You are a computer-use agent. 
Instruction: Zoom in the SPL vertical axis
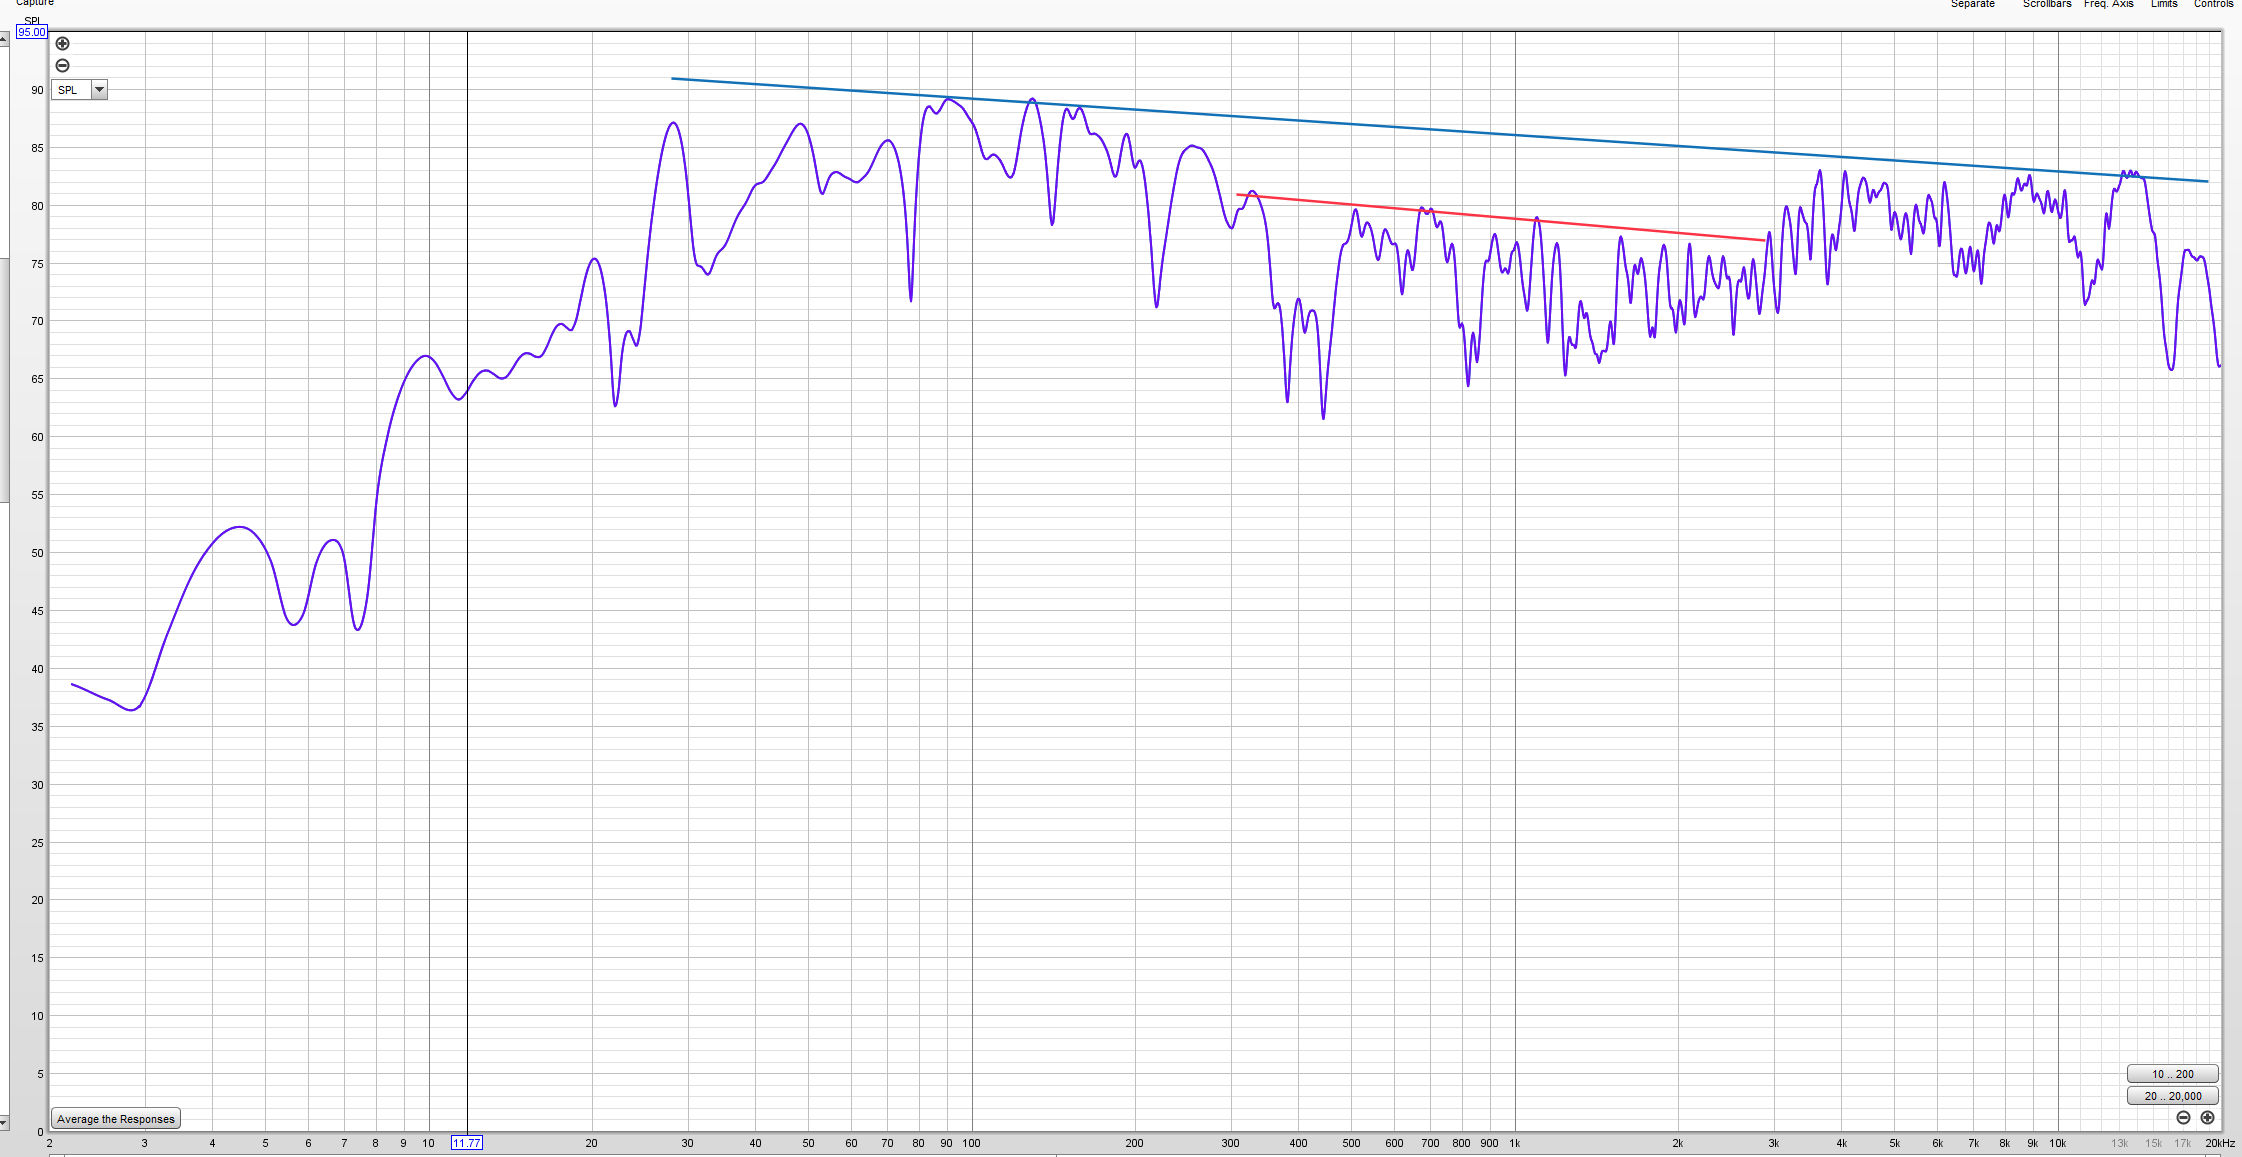point(62,44)
